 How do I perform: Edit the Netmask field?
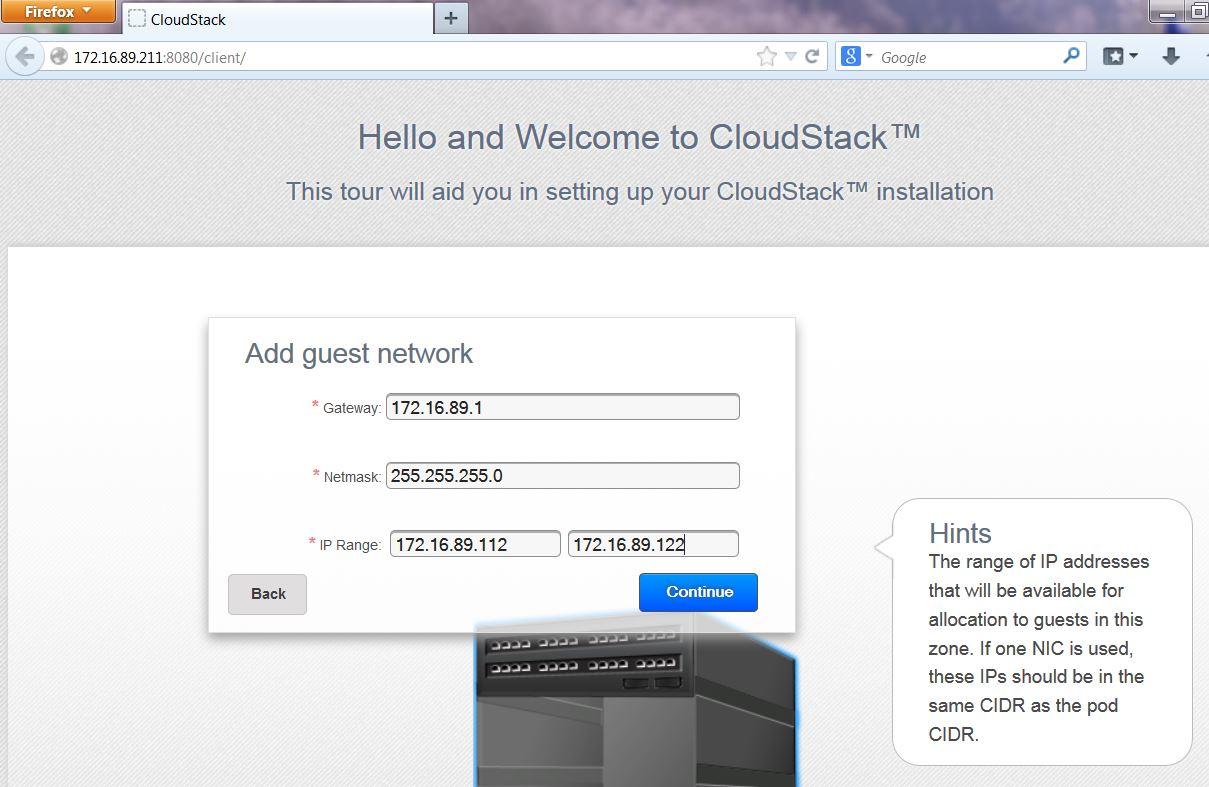[563, 476]
